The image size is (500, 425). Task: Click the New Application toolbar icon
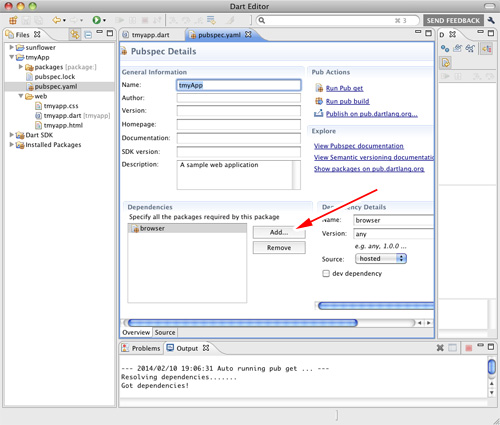[13, 20]
